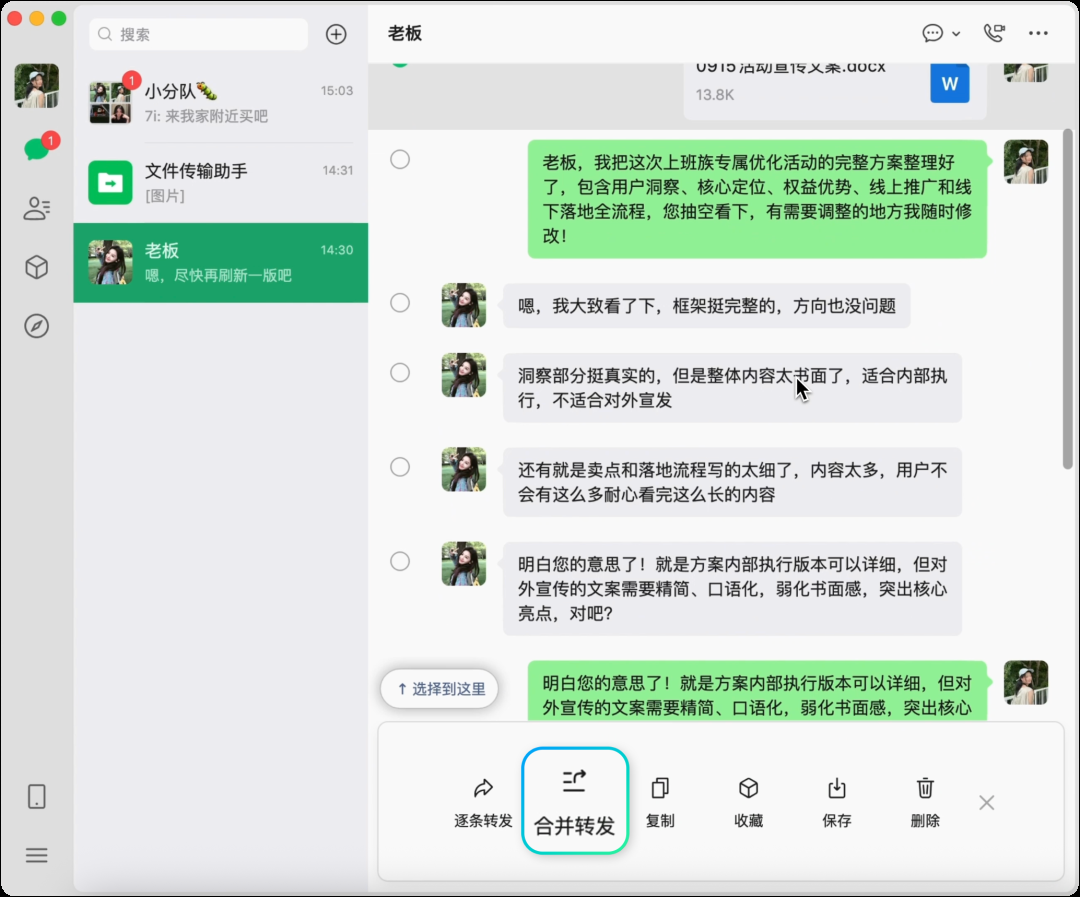Click 合并转发 to forward combined
The width and height of the screenshot is (1080, 897).
pyautogui.click(x=574, y=801)
